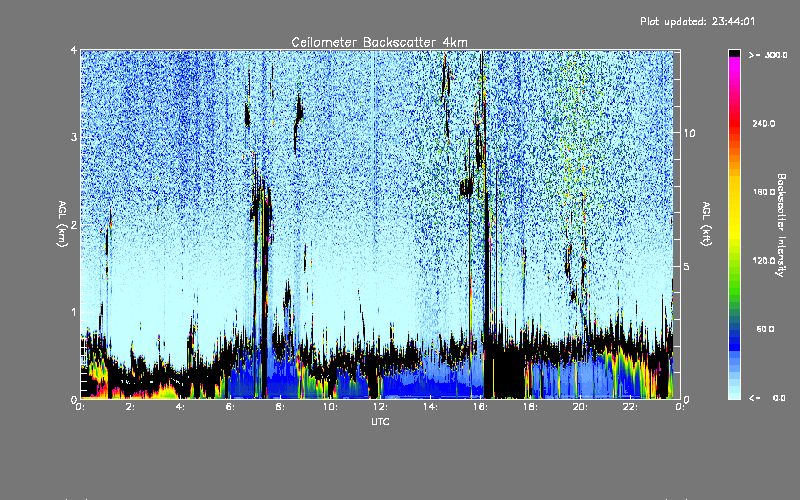
Task: Click the '6:' hour tick label
Action: click(230, 407)
